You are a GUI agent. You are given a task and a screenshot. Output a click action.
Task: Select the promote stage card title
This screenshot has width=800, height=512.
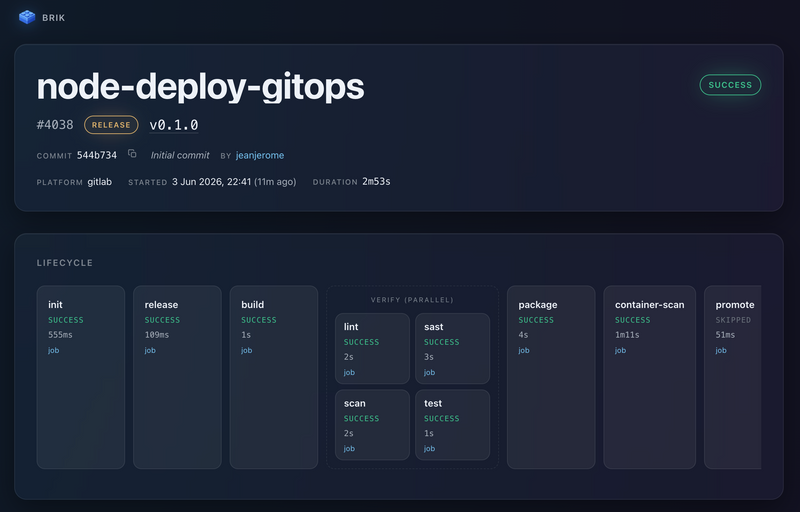click(735, 304)
